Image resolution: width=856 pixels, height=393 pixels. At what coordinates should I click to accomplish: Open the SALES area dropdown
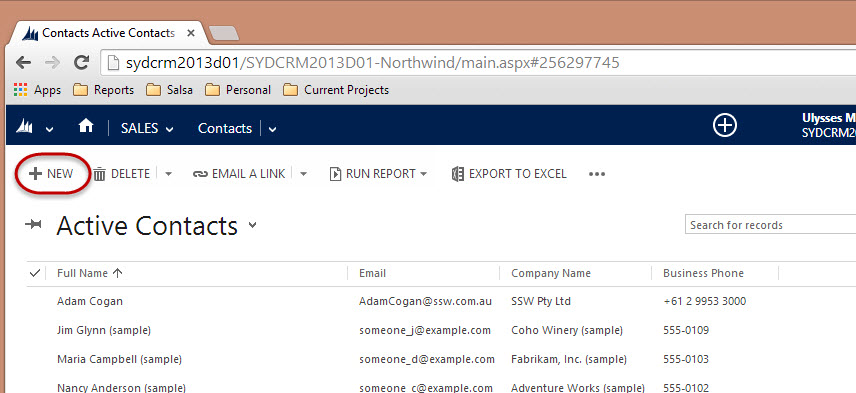(x=147, y=128)
